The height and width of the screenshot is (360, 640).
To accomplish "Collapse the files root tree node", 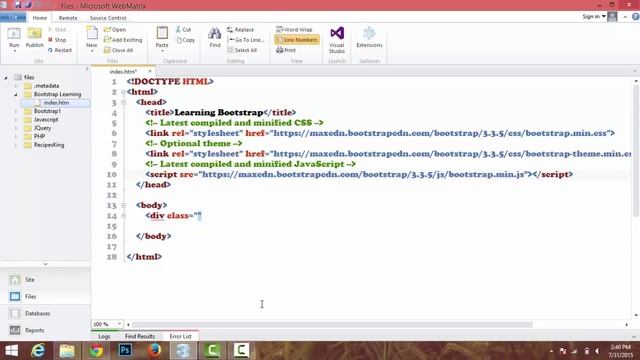I will [6, 77].
